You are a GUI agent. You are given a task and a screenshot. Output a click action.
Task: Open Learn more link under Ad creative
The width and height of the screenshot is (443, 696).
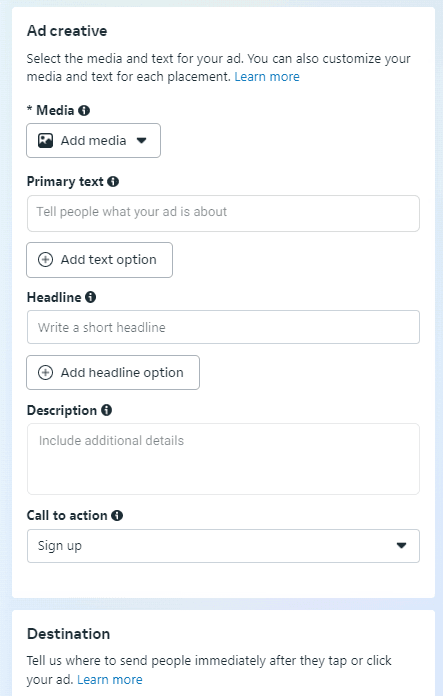point(267,77)
